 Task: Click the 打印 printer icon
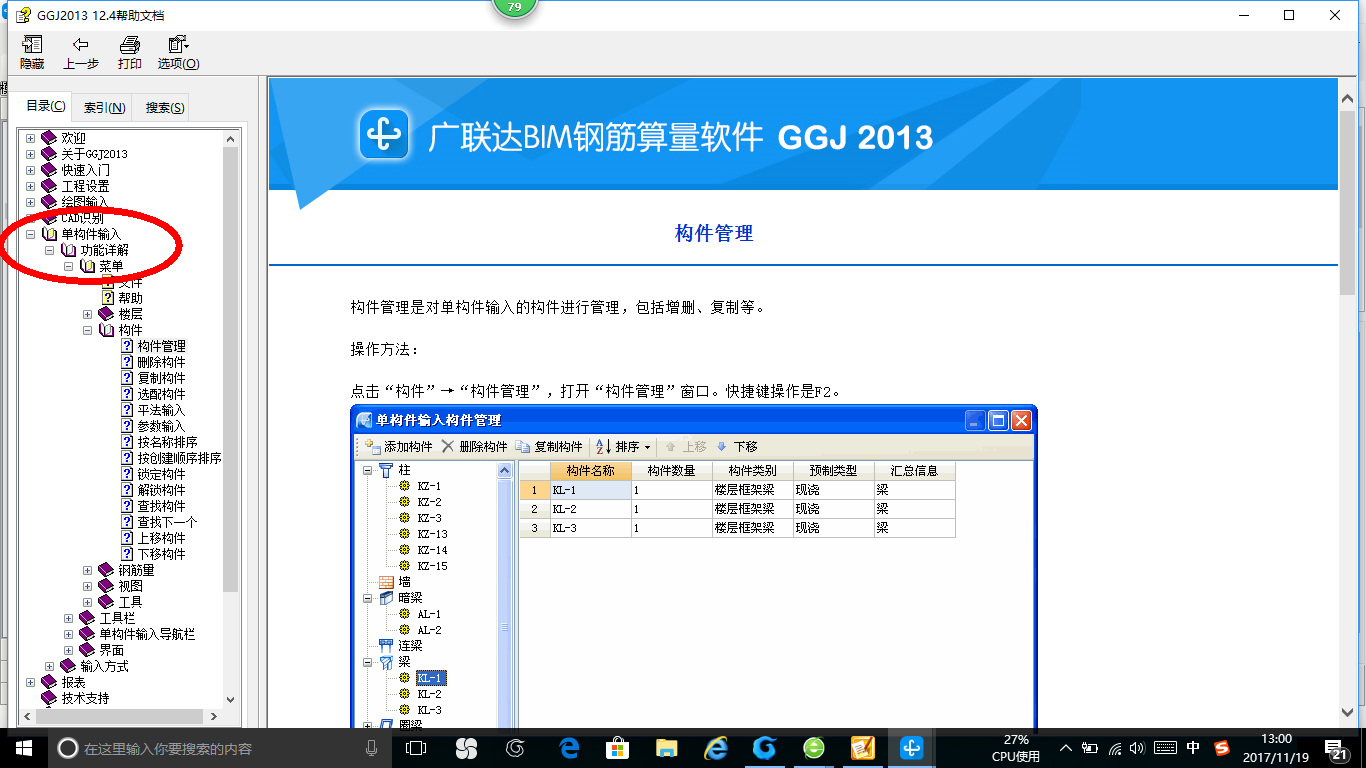coord(129,52)
